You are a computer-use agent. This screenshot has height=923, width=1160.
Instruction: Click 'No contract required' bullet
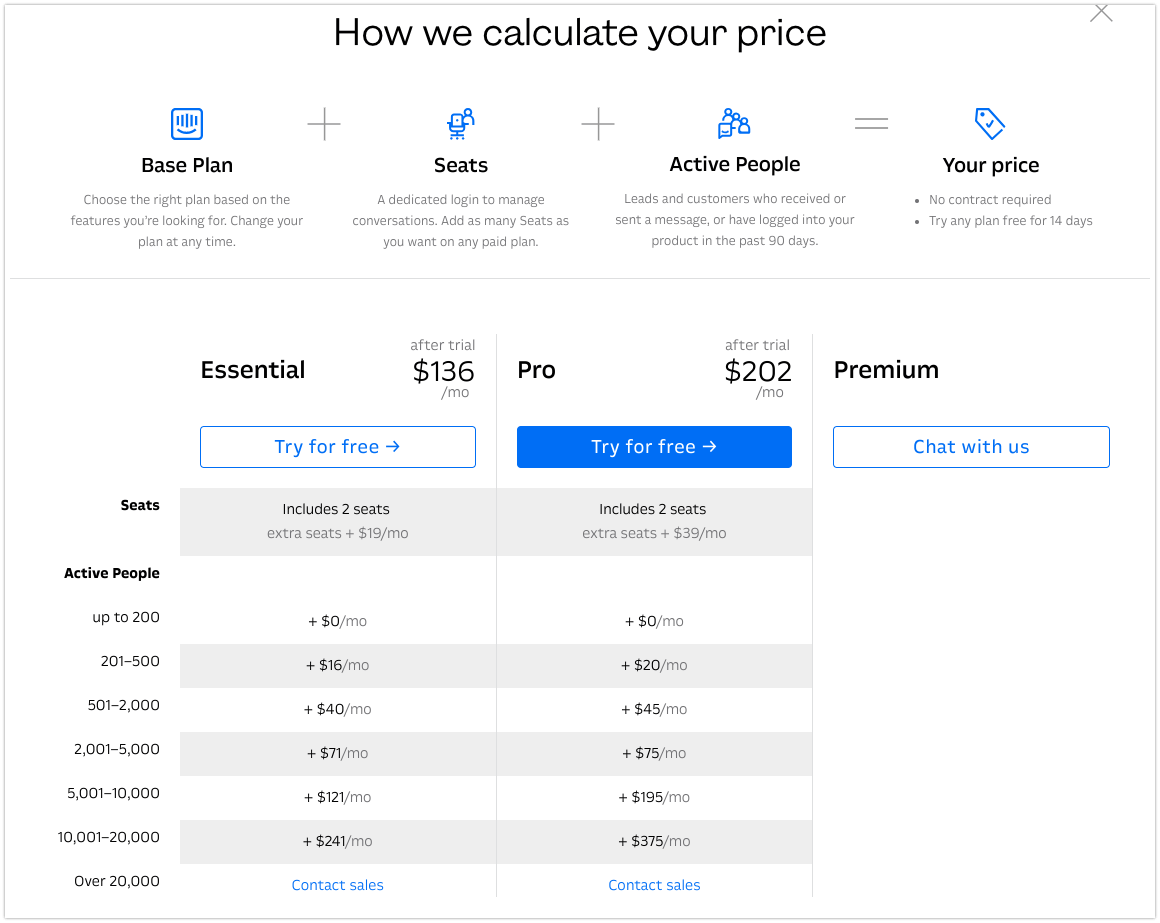click(990, 200)
